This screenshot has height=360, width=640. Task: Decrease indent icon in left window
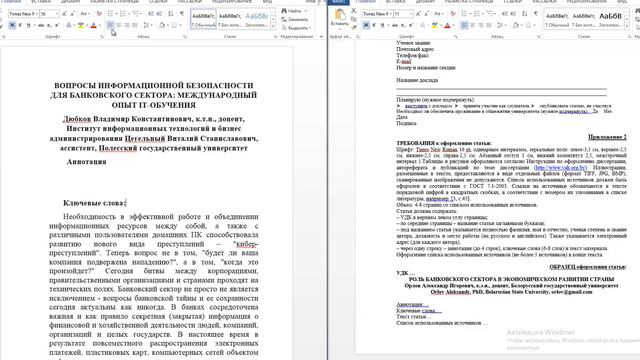(151, 14)
